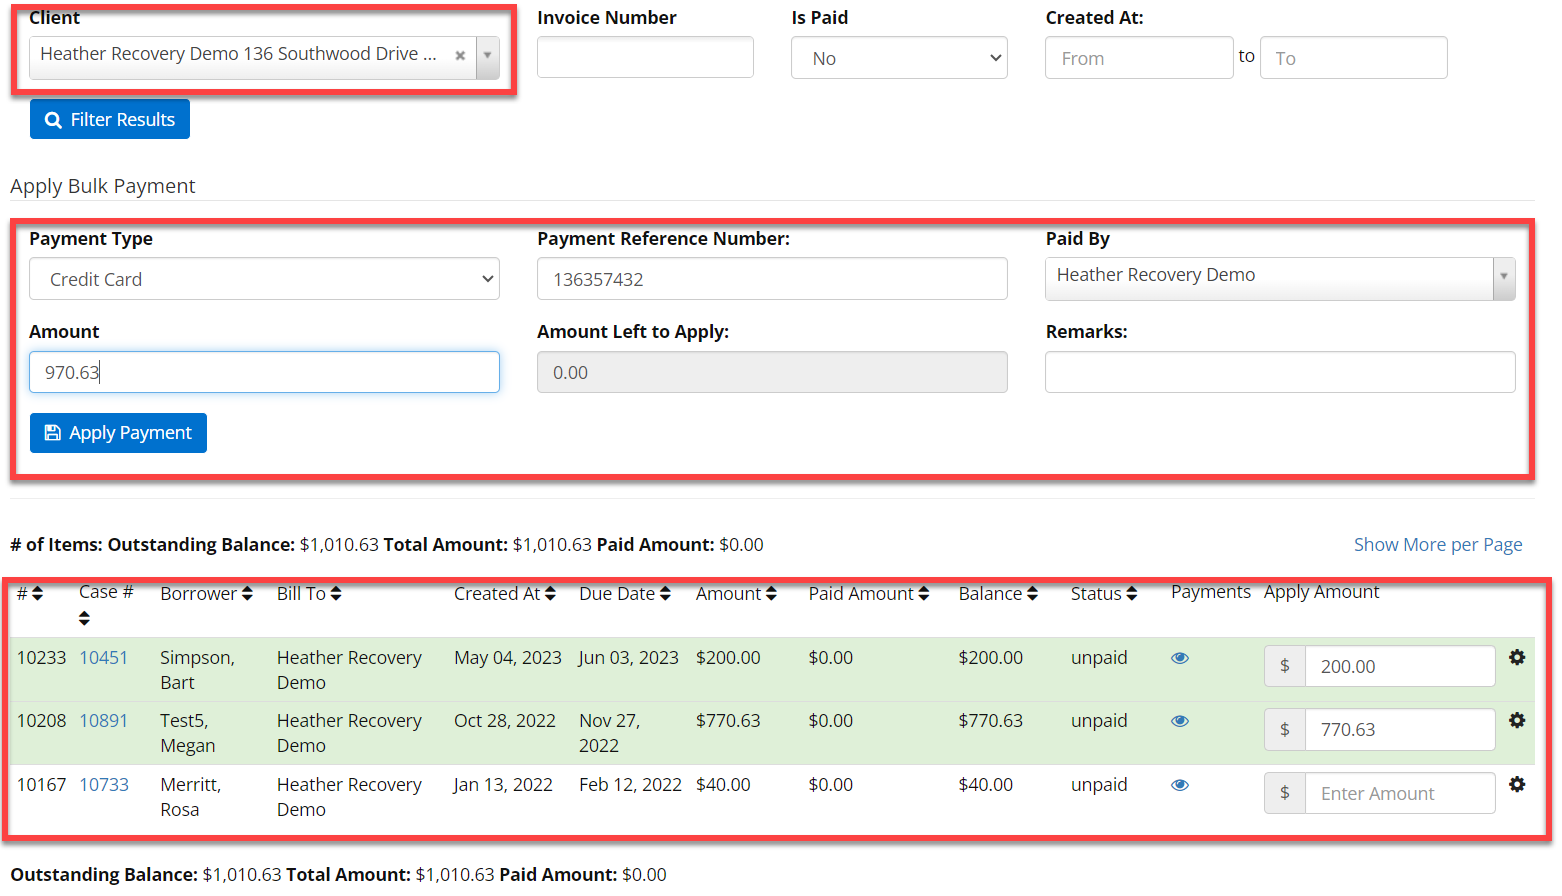Sort by the Bill To column arrows

point(336,593)
